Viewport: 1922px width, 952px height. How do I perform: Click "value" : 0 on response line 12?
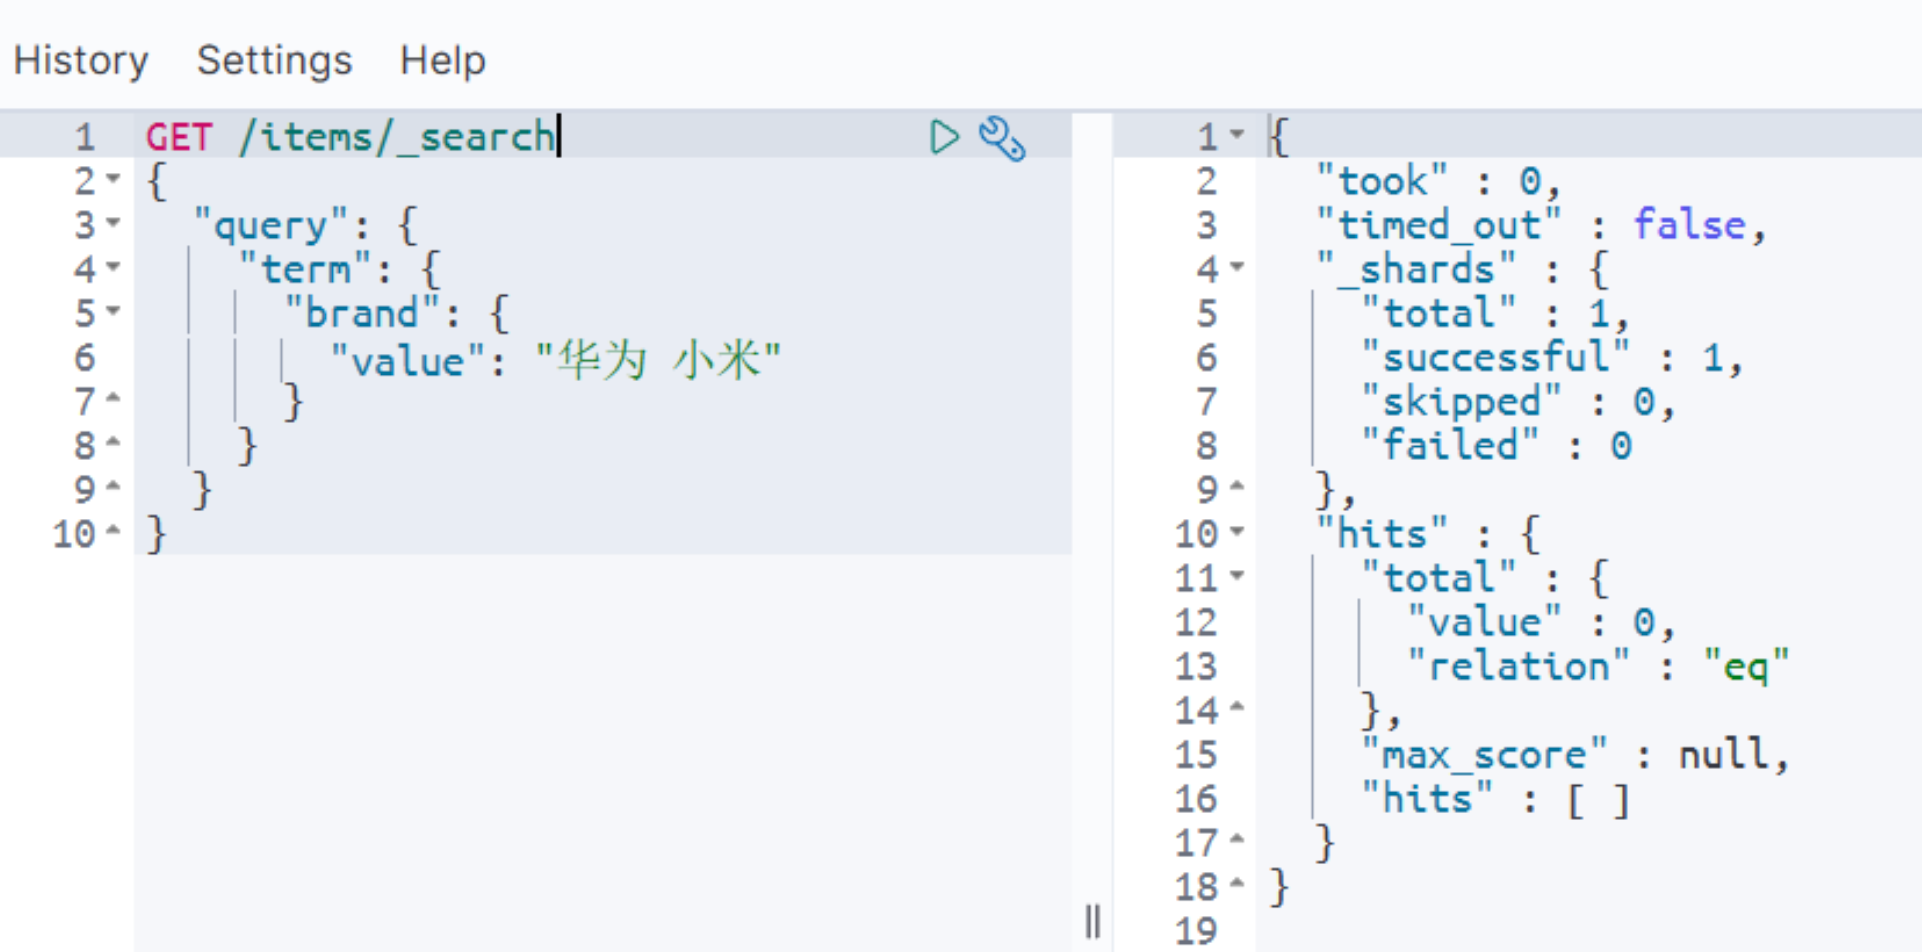[x=1540, y=623]
